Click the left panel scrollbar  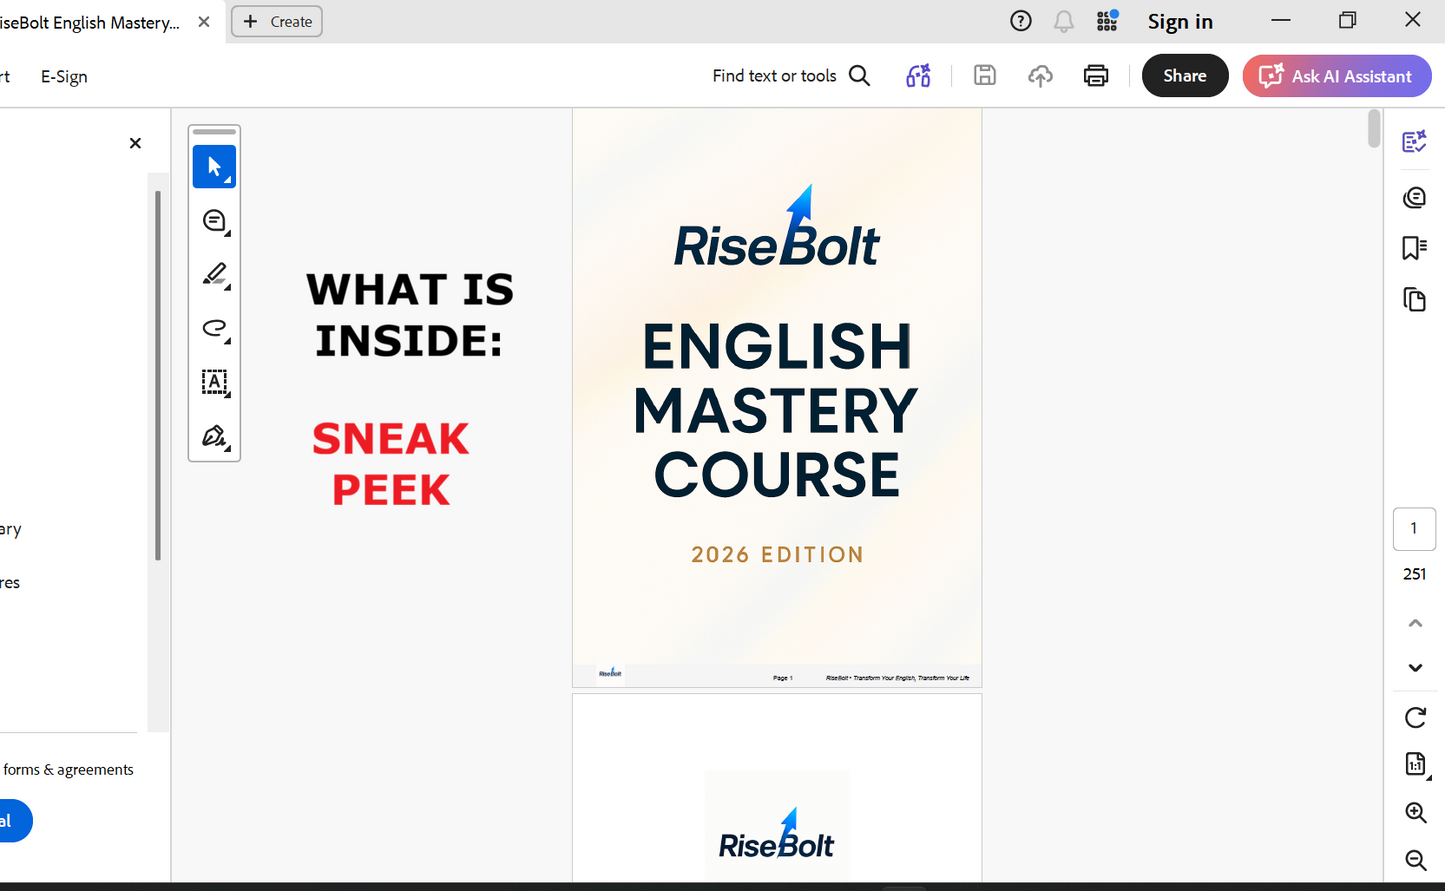[x=157, y=375]
